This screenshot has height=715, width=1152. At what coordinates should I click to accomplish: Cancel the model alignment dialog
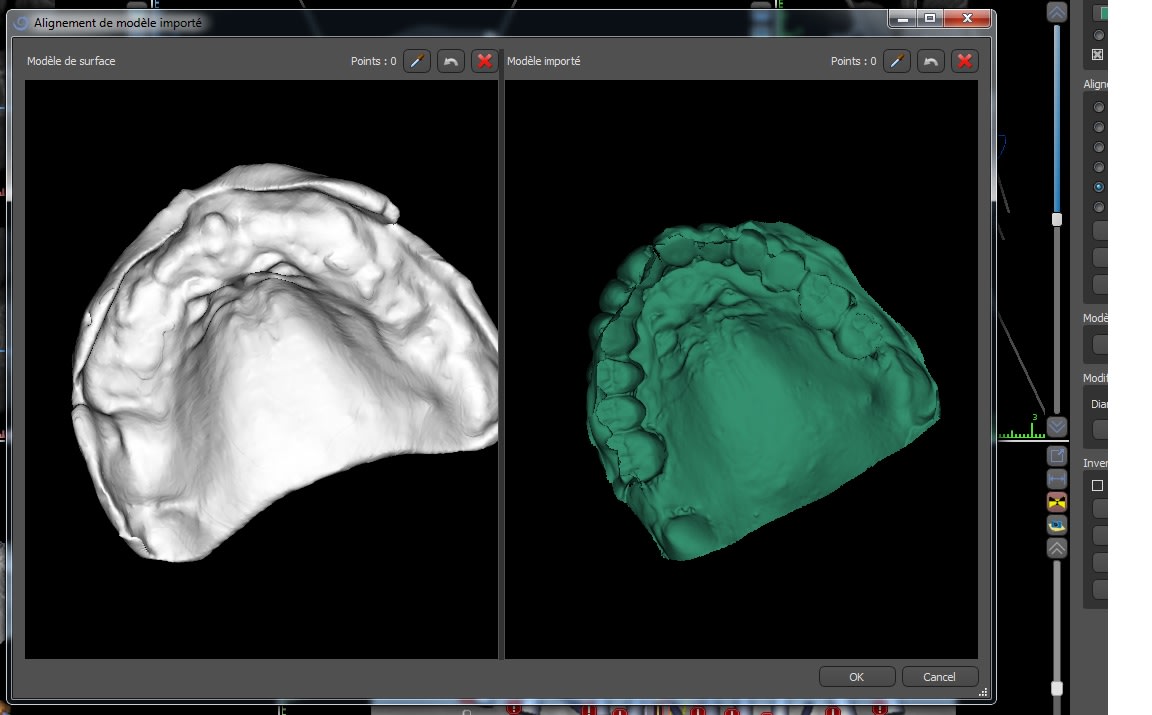939,677
